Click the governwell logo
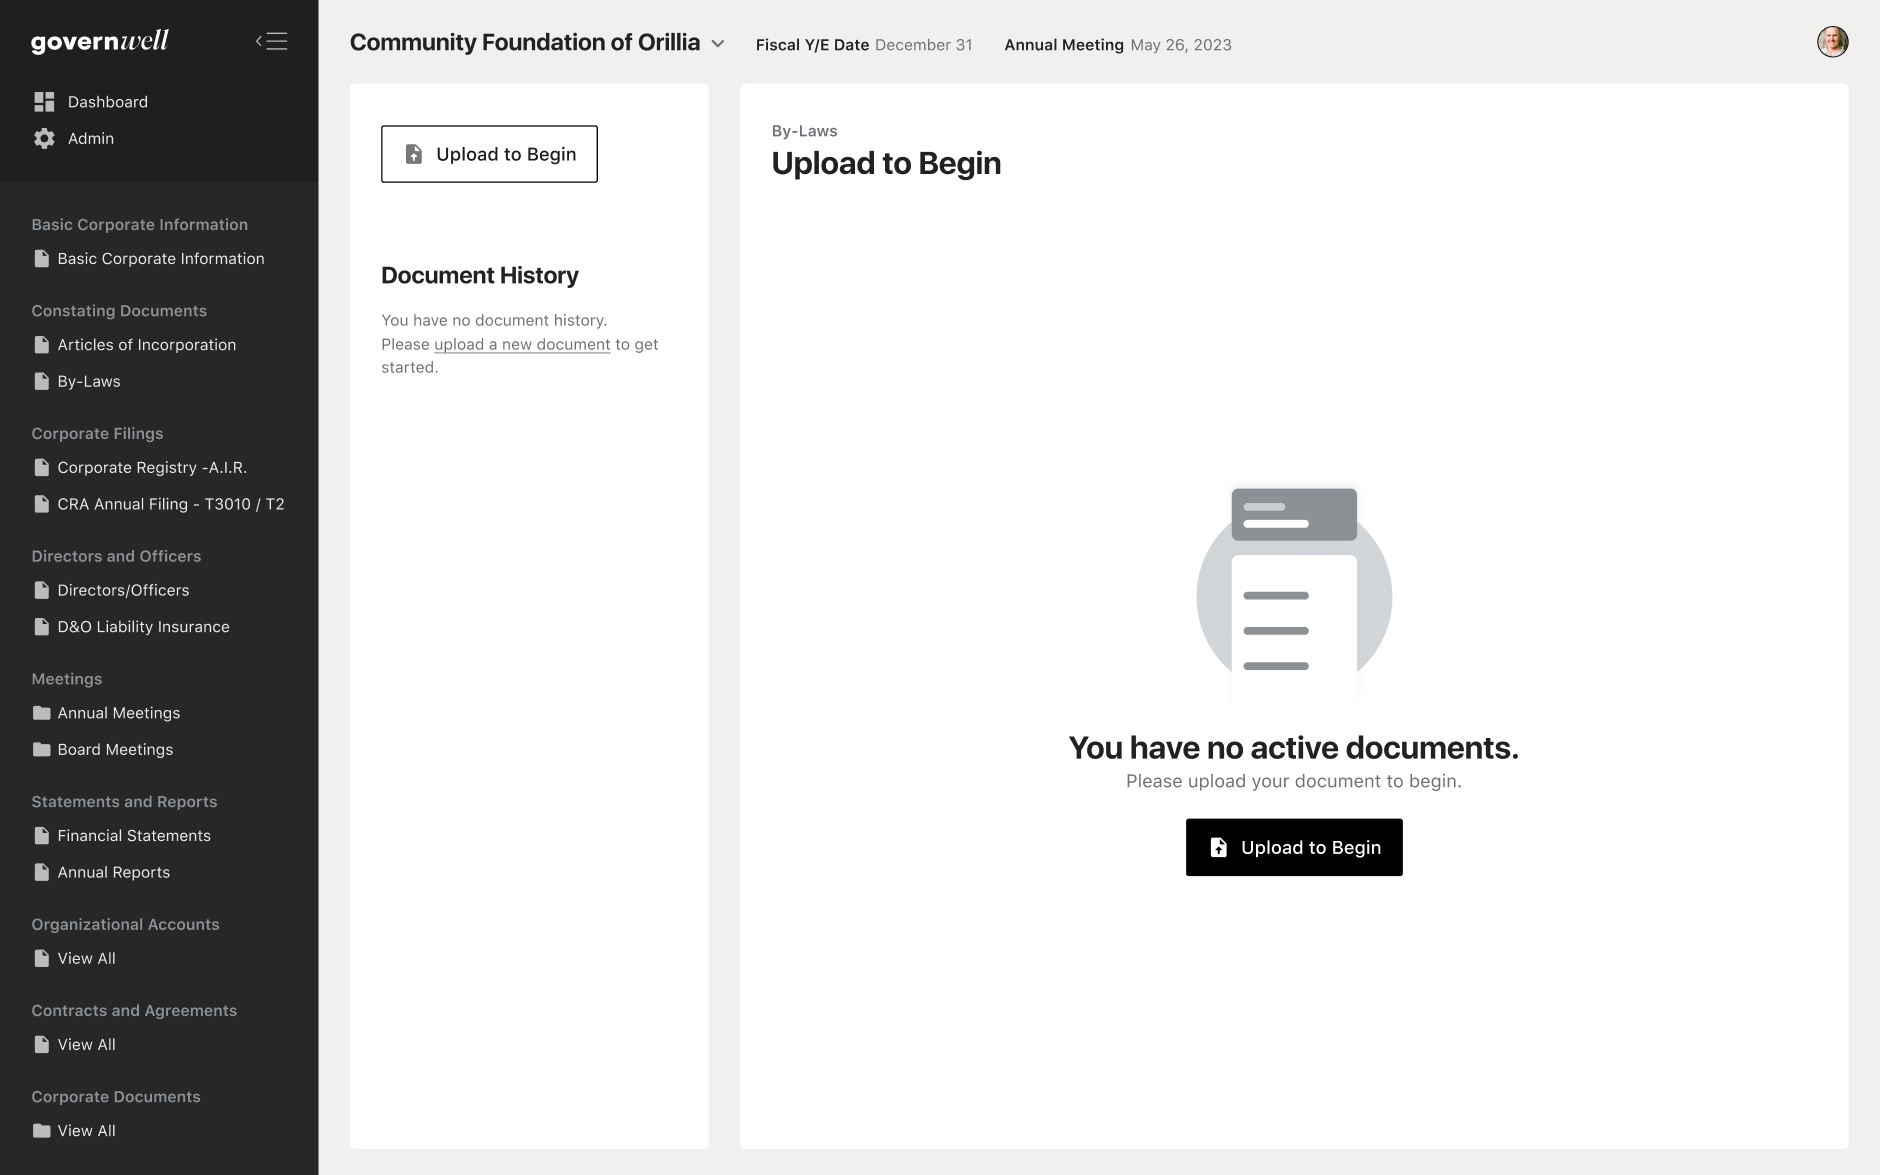1880x1175 pixels. [x=100, y=41]
